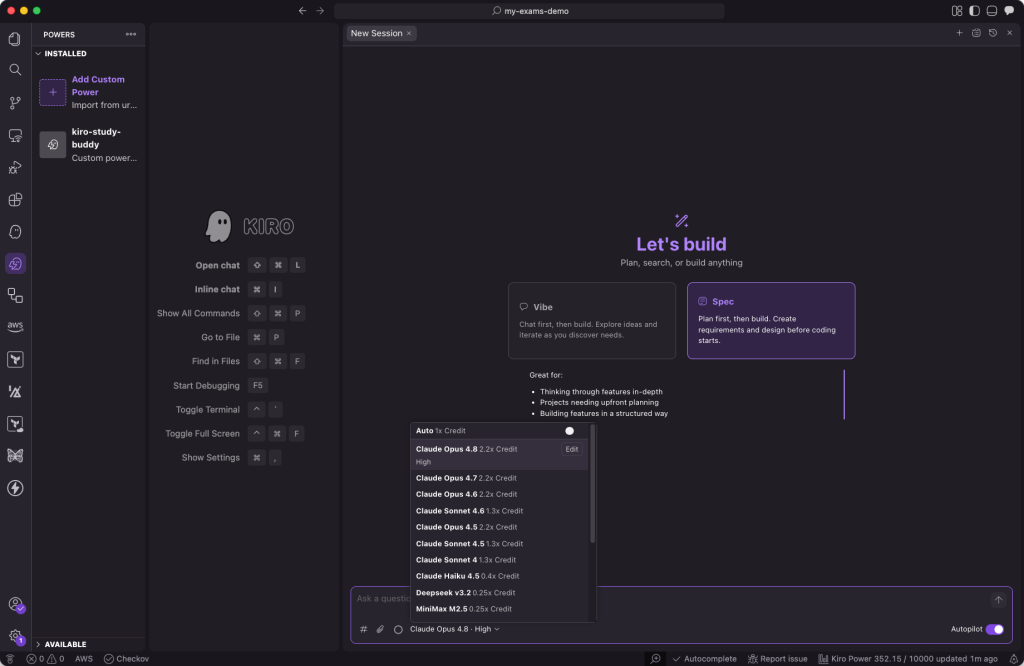Click the circle icon beside model selector
The image size is (1024, 666).
click(x=398, y=629)
